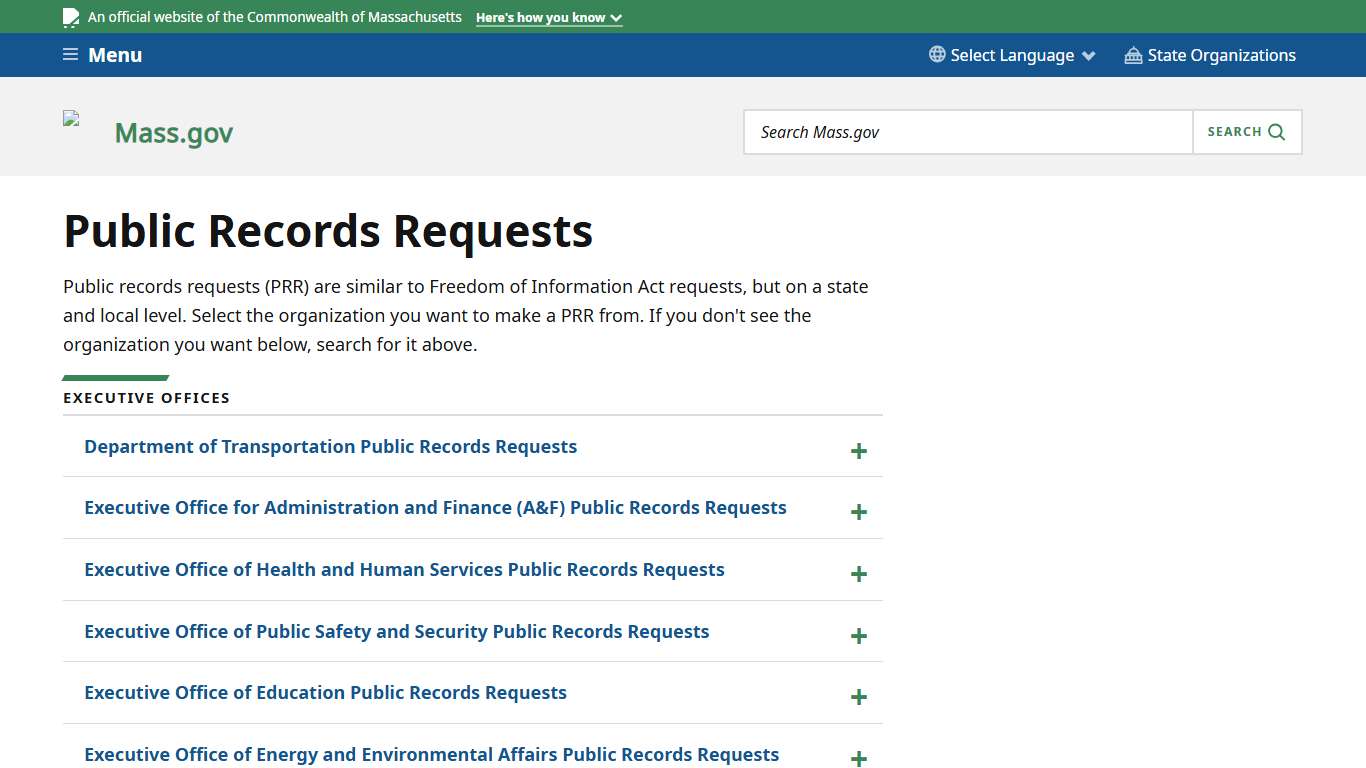Open the Menu item in the navigation bar
This screenshot has height=768, width=1366.
pos(115,55)
